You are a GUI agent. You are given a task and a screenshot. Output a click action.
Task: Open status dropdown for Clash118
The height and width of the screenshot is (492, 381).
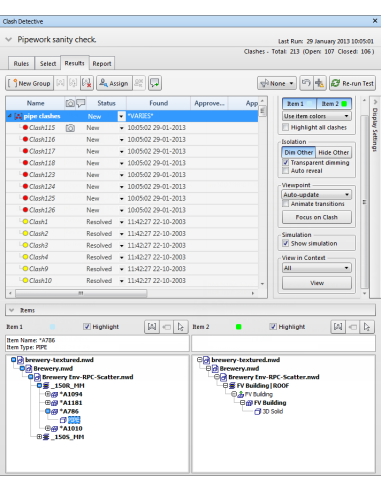point(121,163)
